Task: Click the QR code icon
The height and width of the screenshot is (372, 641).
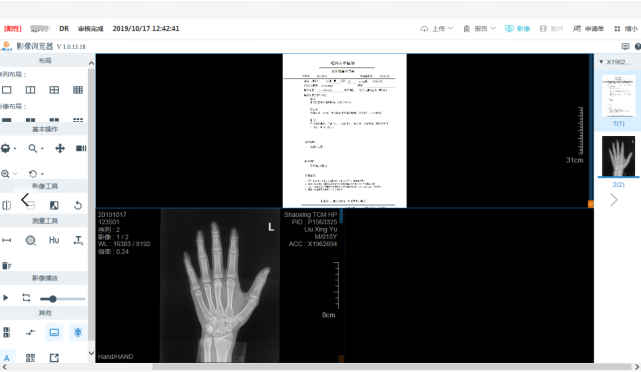Action: click(x=30, y=358)
